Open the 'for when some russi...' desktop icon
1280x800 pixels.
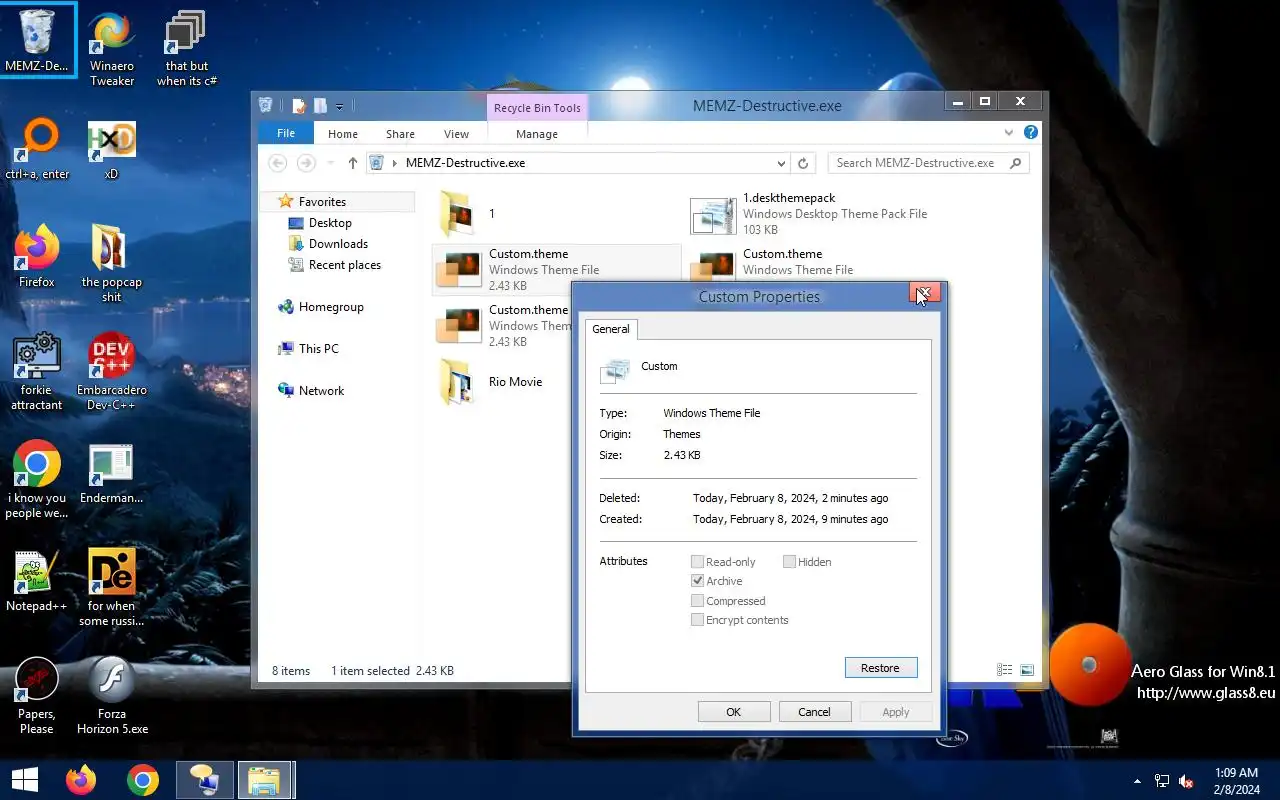pyautogui.click(x=112, y=588)
